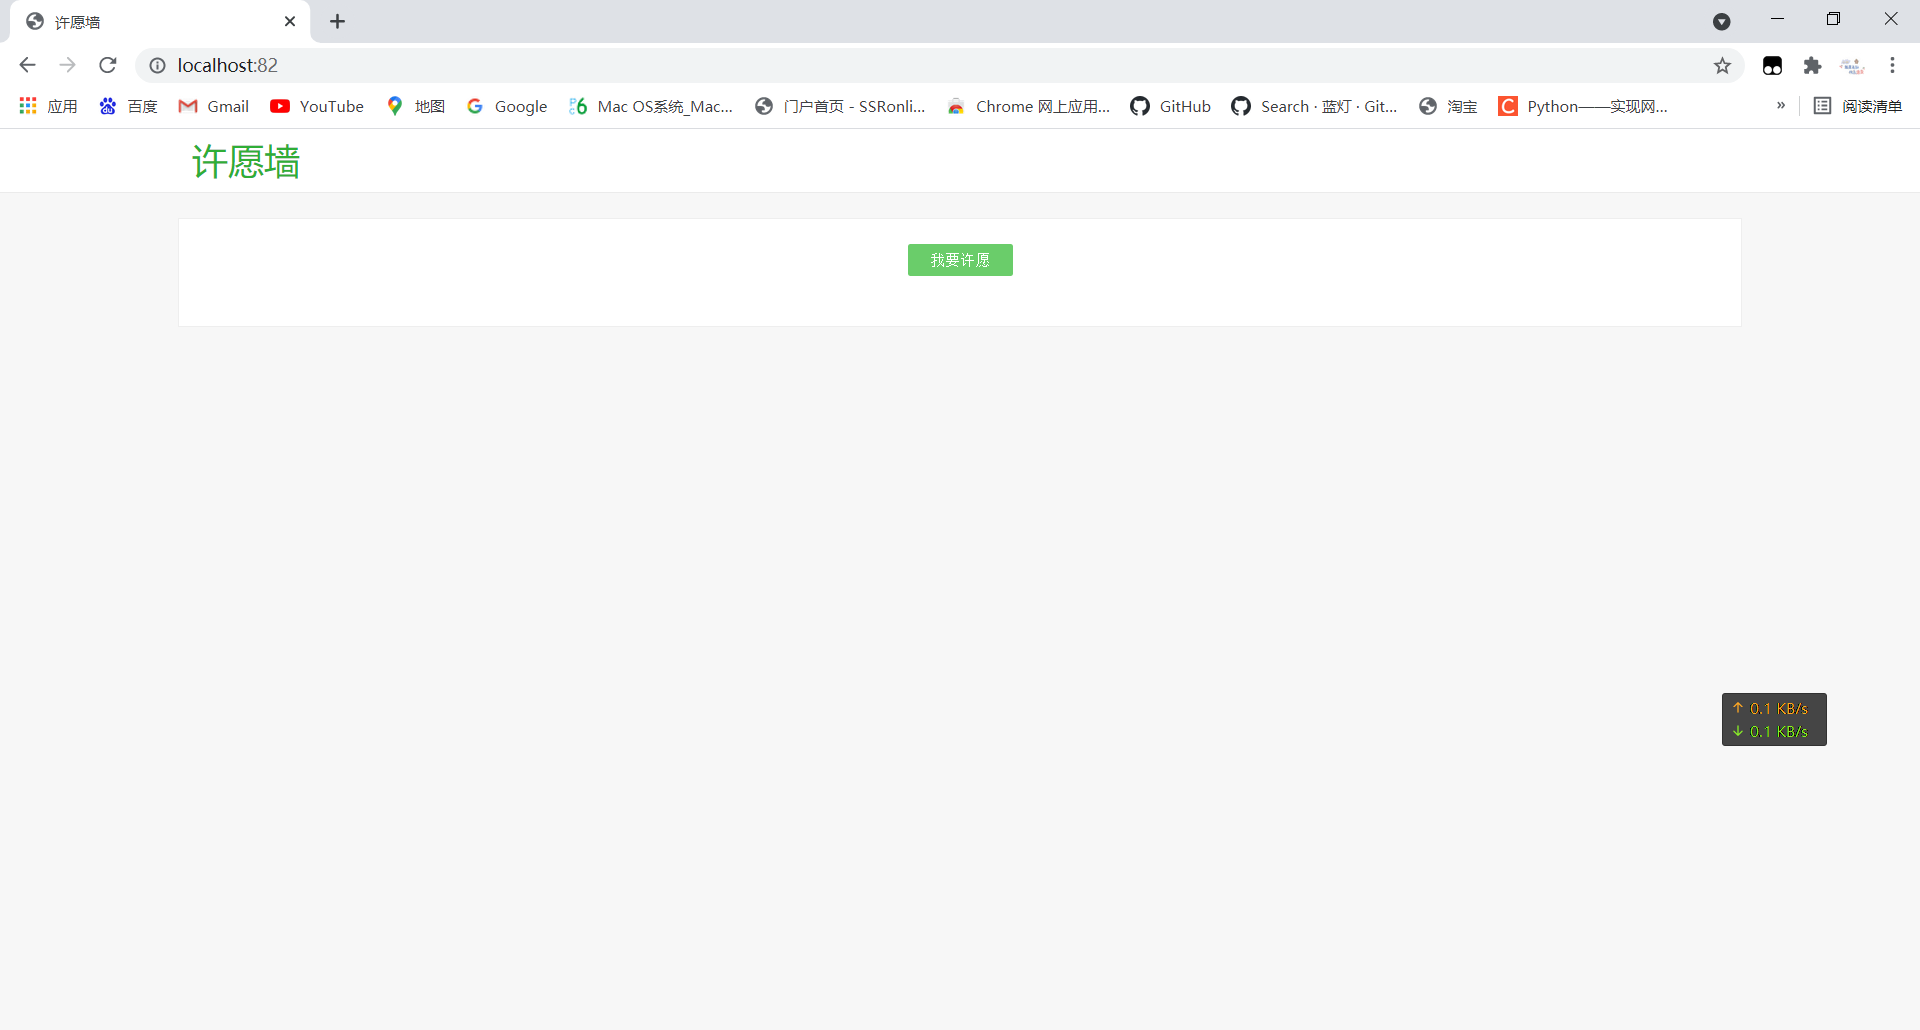Open a new tab with plus button
The height and width of the screenshot is (1030, 1920).
338,21
